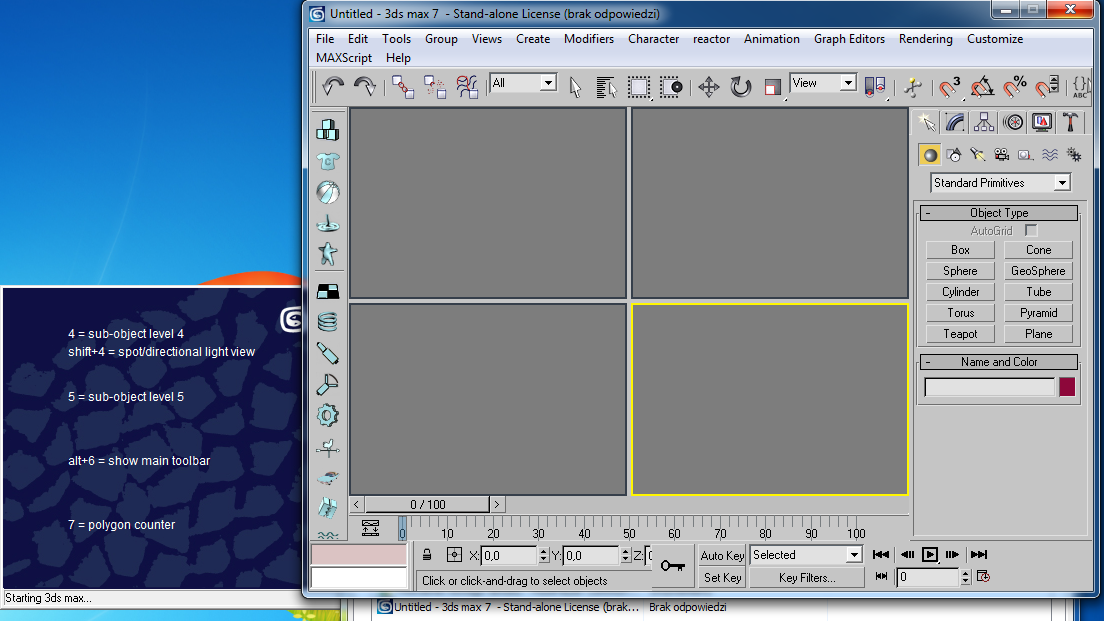
Task: Open the selection filter All dropdown
Action: tap(523, 83)
